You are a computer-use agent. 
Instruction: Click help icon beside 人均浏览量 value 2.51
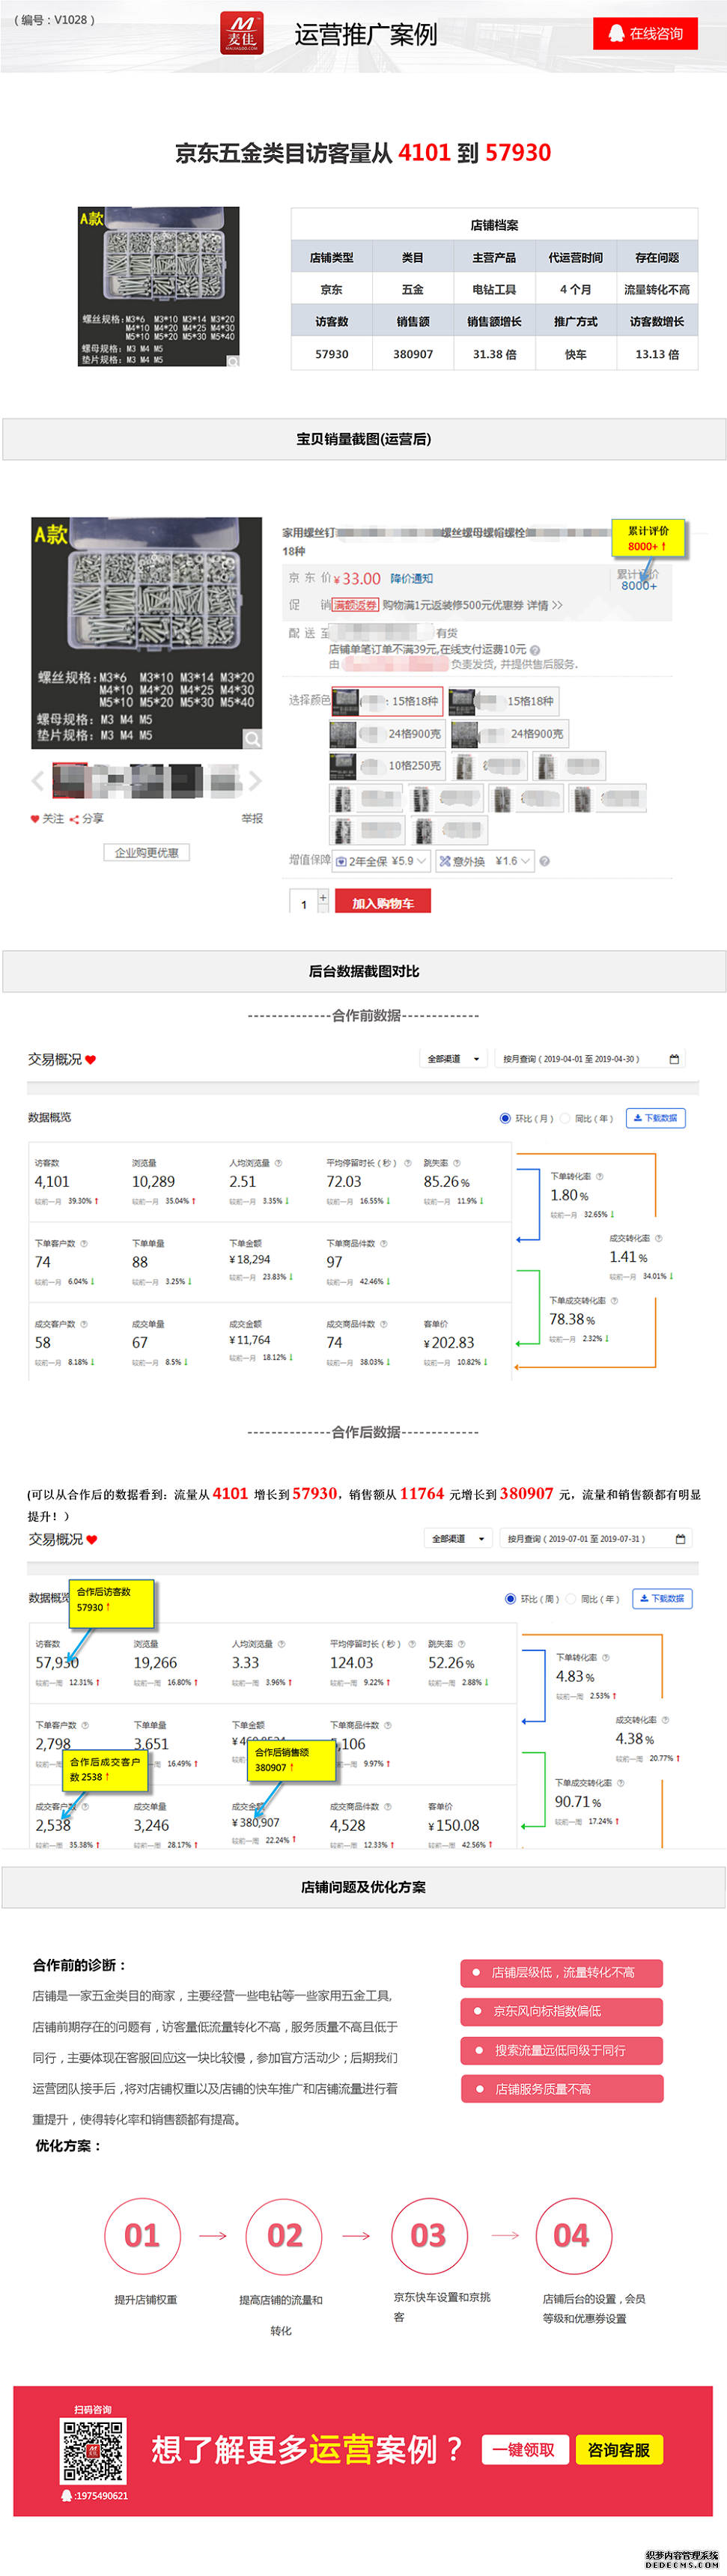279,1163
